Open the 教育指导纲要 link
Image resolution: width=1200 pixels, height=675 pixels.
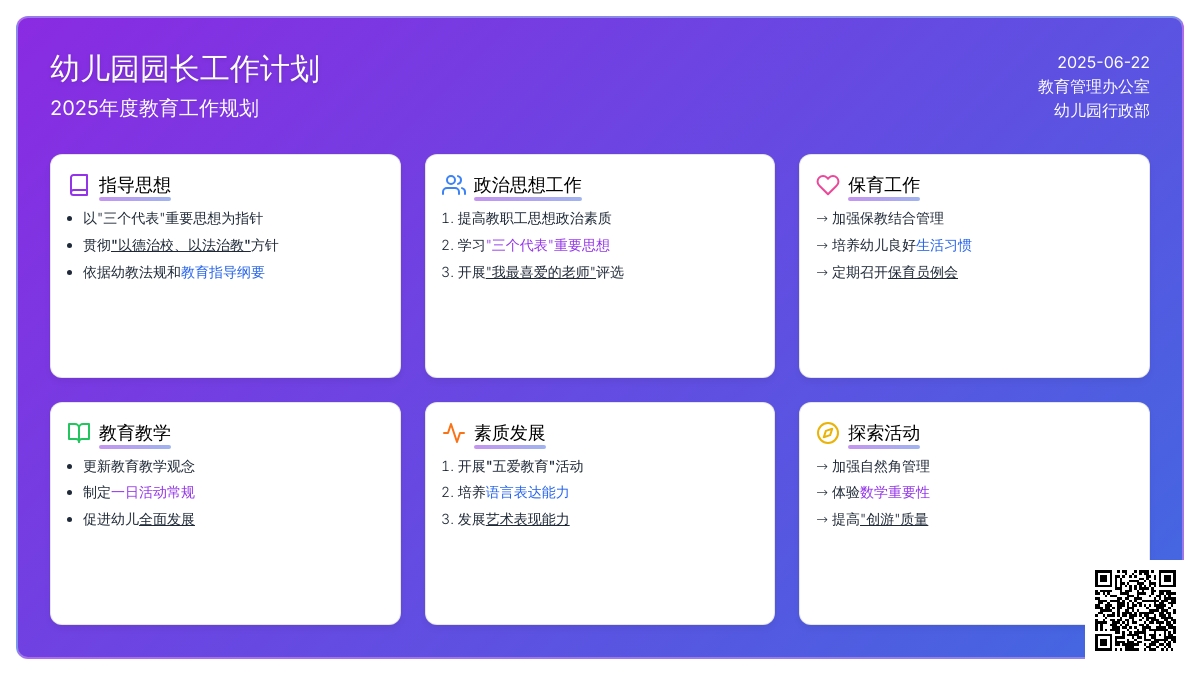click(223, 272)
